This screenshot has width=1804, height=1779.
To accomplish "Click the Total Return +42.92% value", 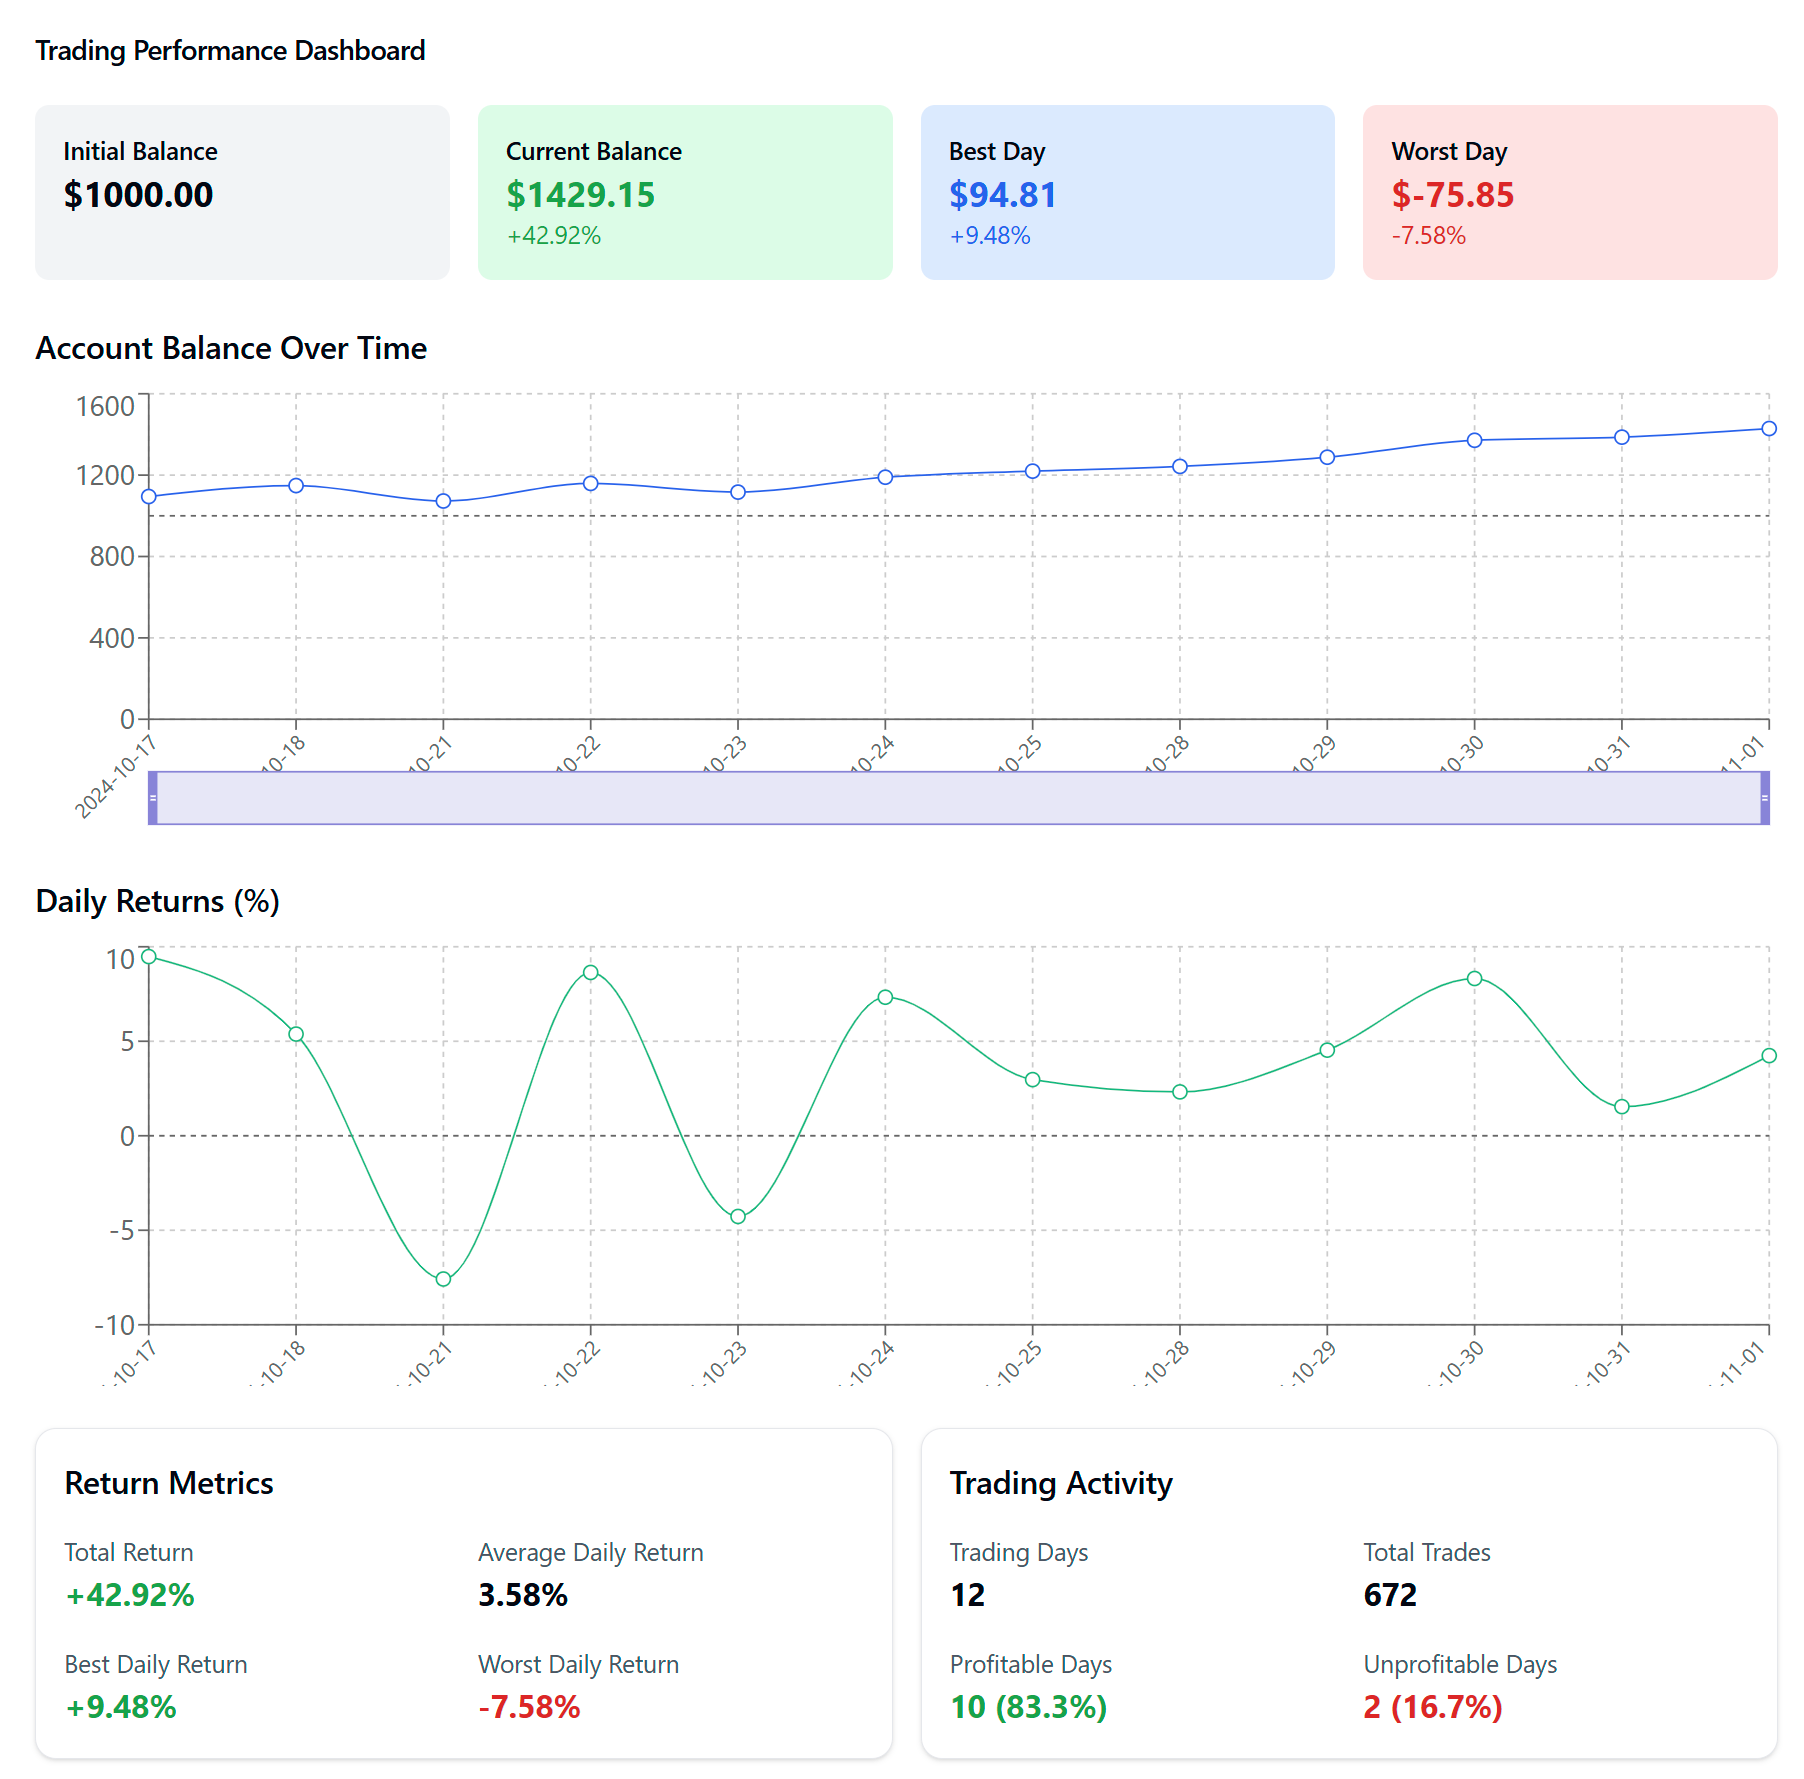I will pyautogui.click(x=130, y=1595).
